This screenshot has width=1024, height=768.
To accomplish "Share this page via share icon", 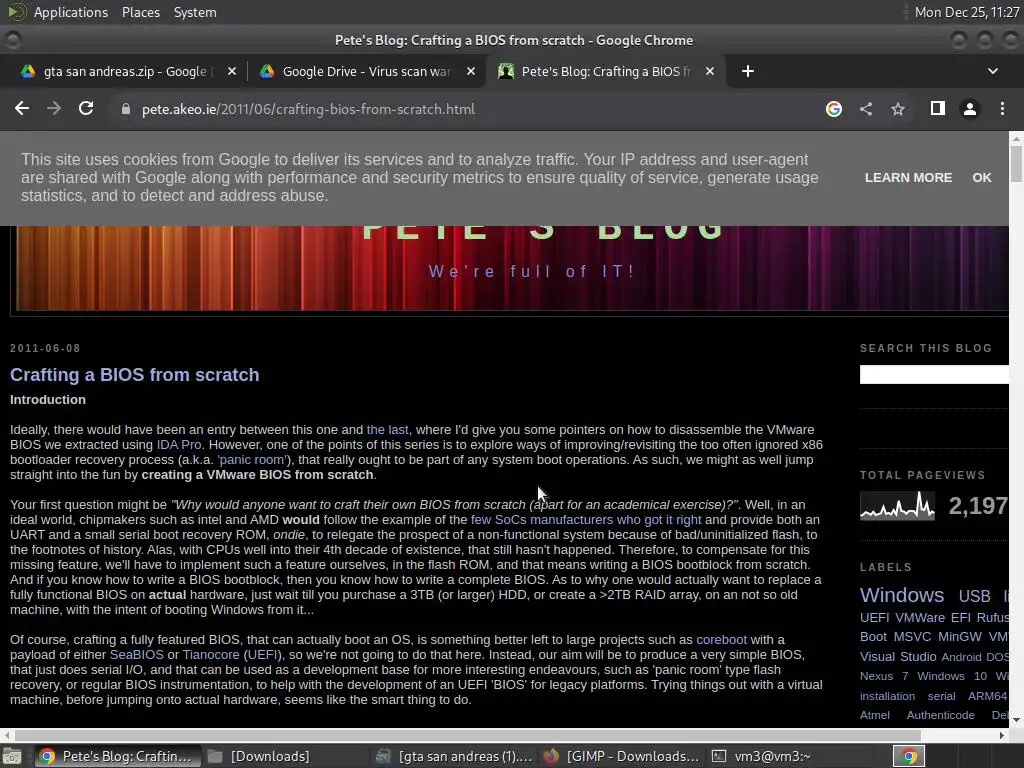I will (866, 109).
